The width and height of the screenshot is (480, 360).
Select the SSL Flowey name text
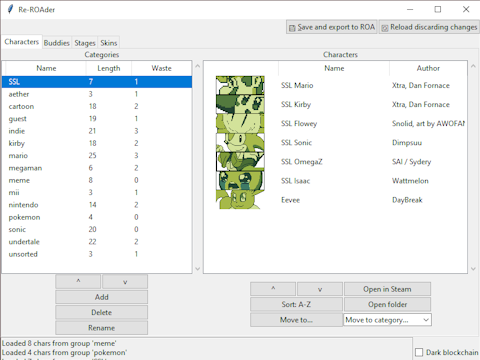click(x=299, y=124)
